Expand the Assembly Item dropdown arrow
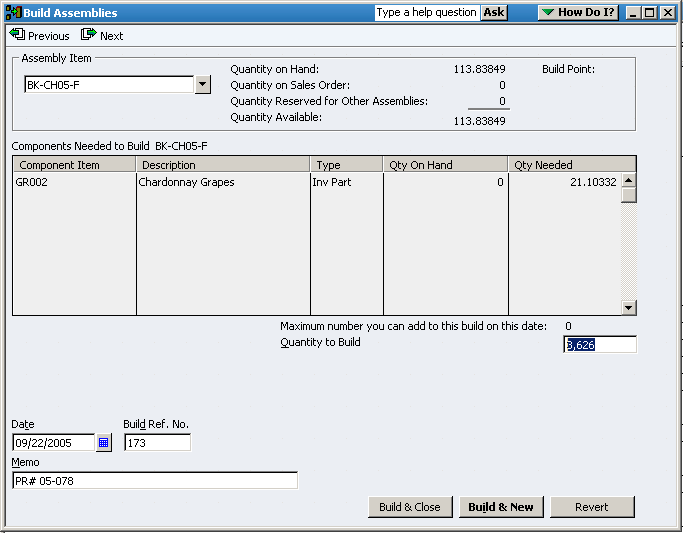Screen dimensions: 683x533 [x=203, y=85]
